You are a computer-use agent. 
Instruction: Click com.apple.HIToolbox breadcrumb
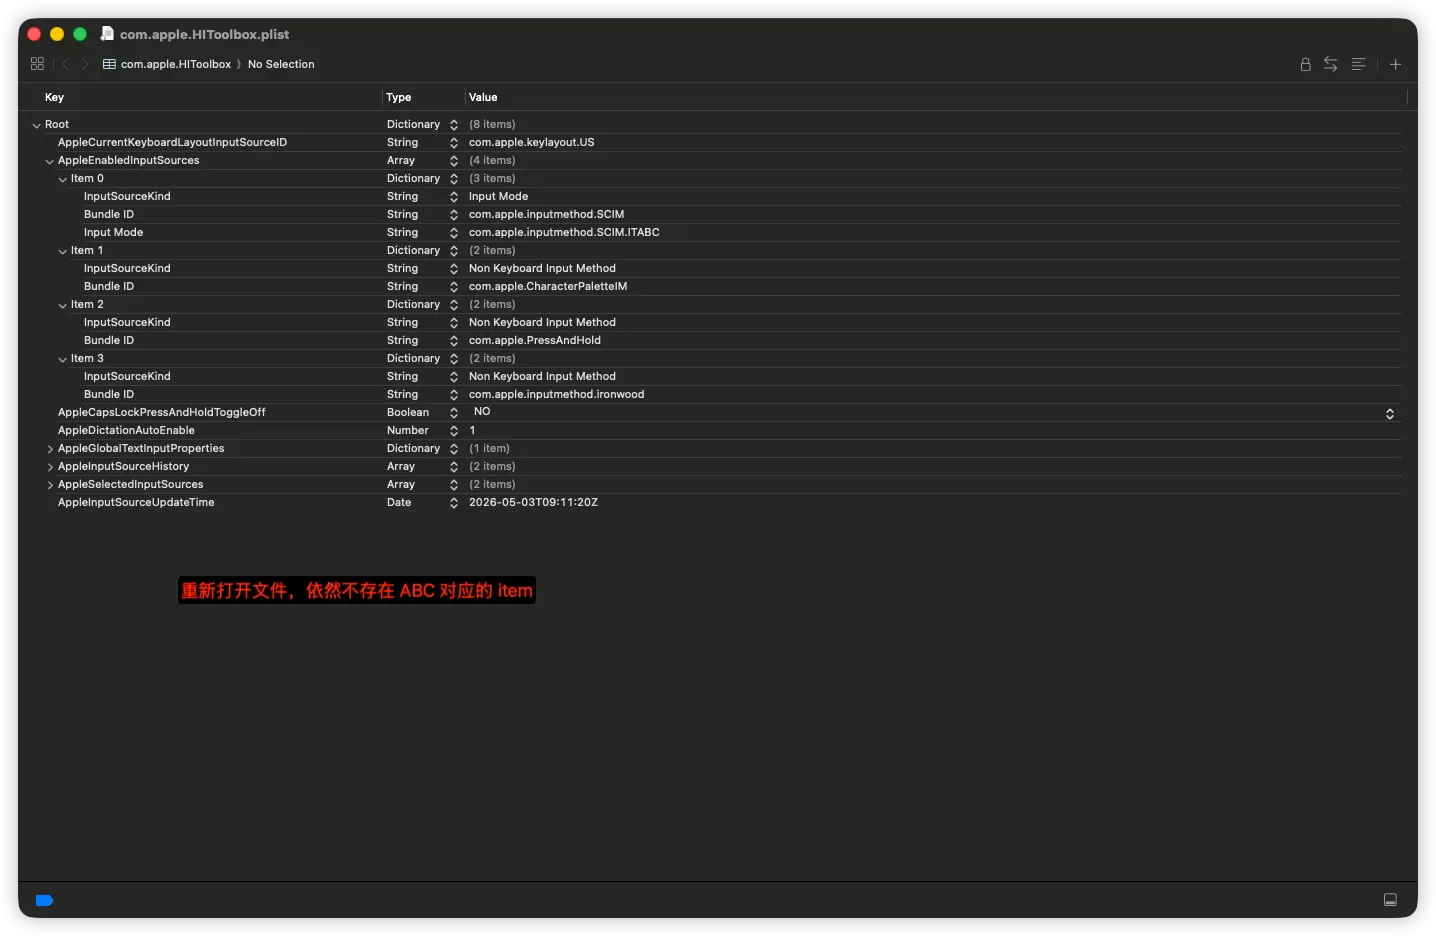pyautogui.click(x=176, y=64)
